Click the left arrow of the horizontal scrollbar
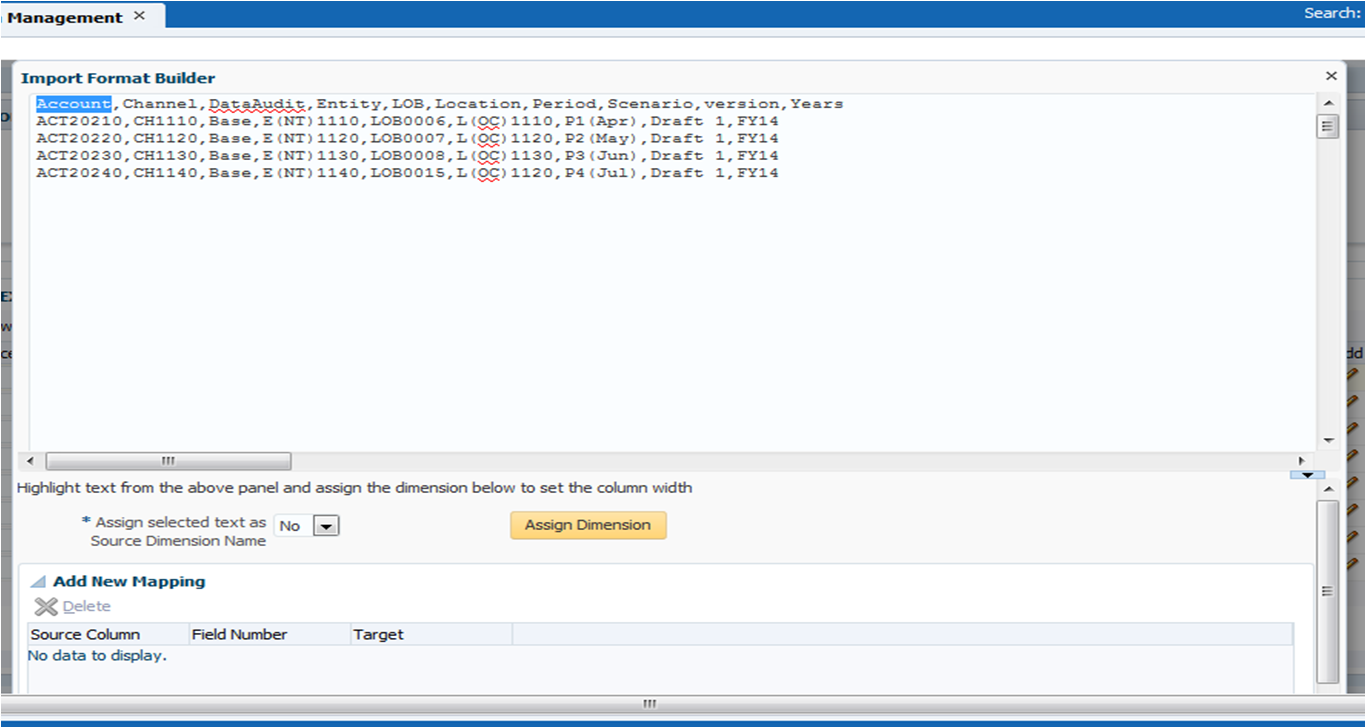 30,461
